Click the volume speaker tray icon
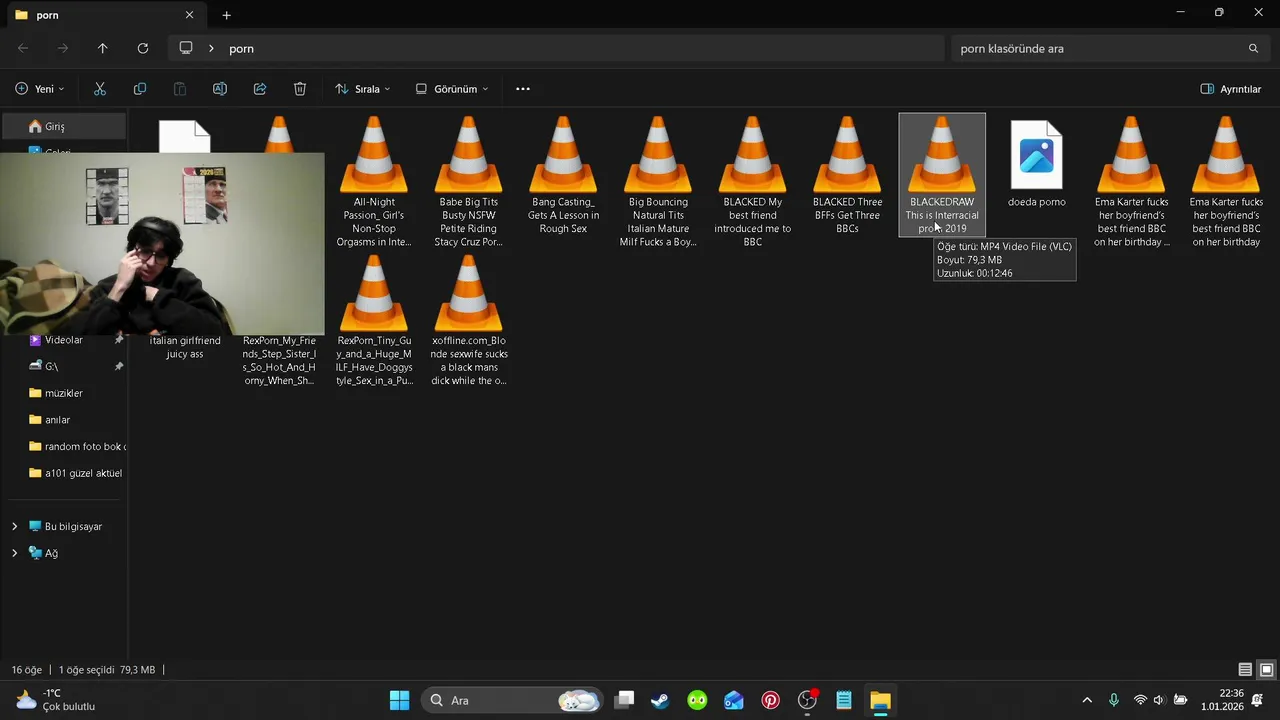Screen dimensions: 1280x720 (x=1159, y=700)
